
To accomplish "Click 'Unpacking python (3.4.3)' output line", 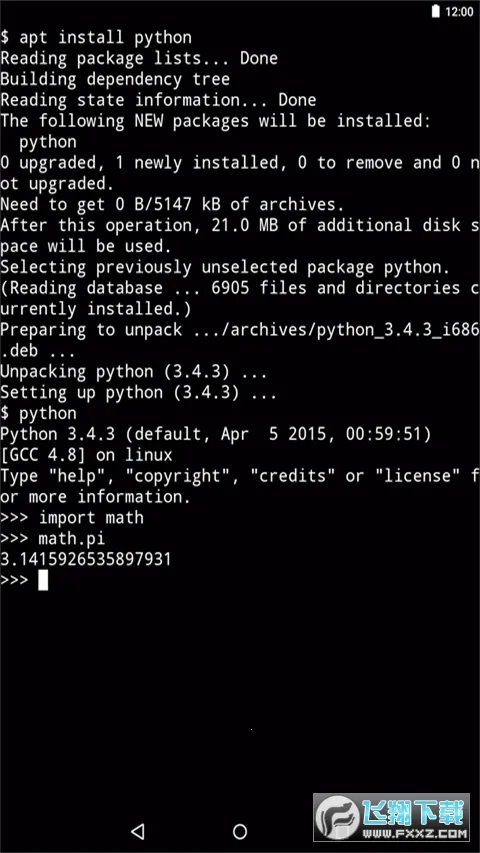I will 133,372.
